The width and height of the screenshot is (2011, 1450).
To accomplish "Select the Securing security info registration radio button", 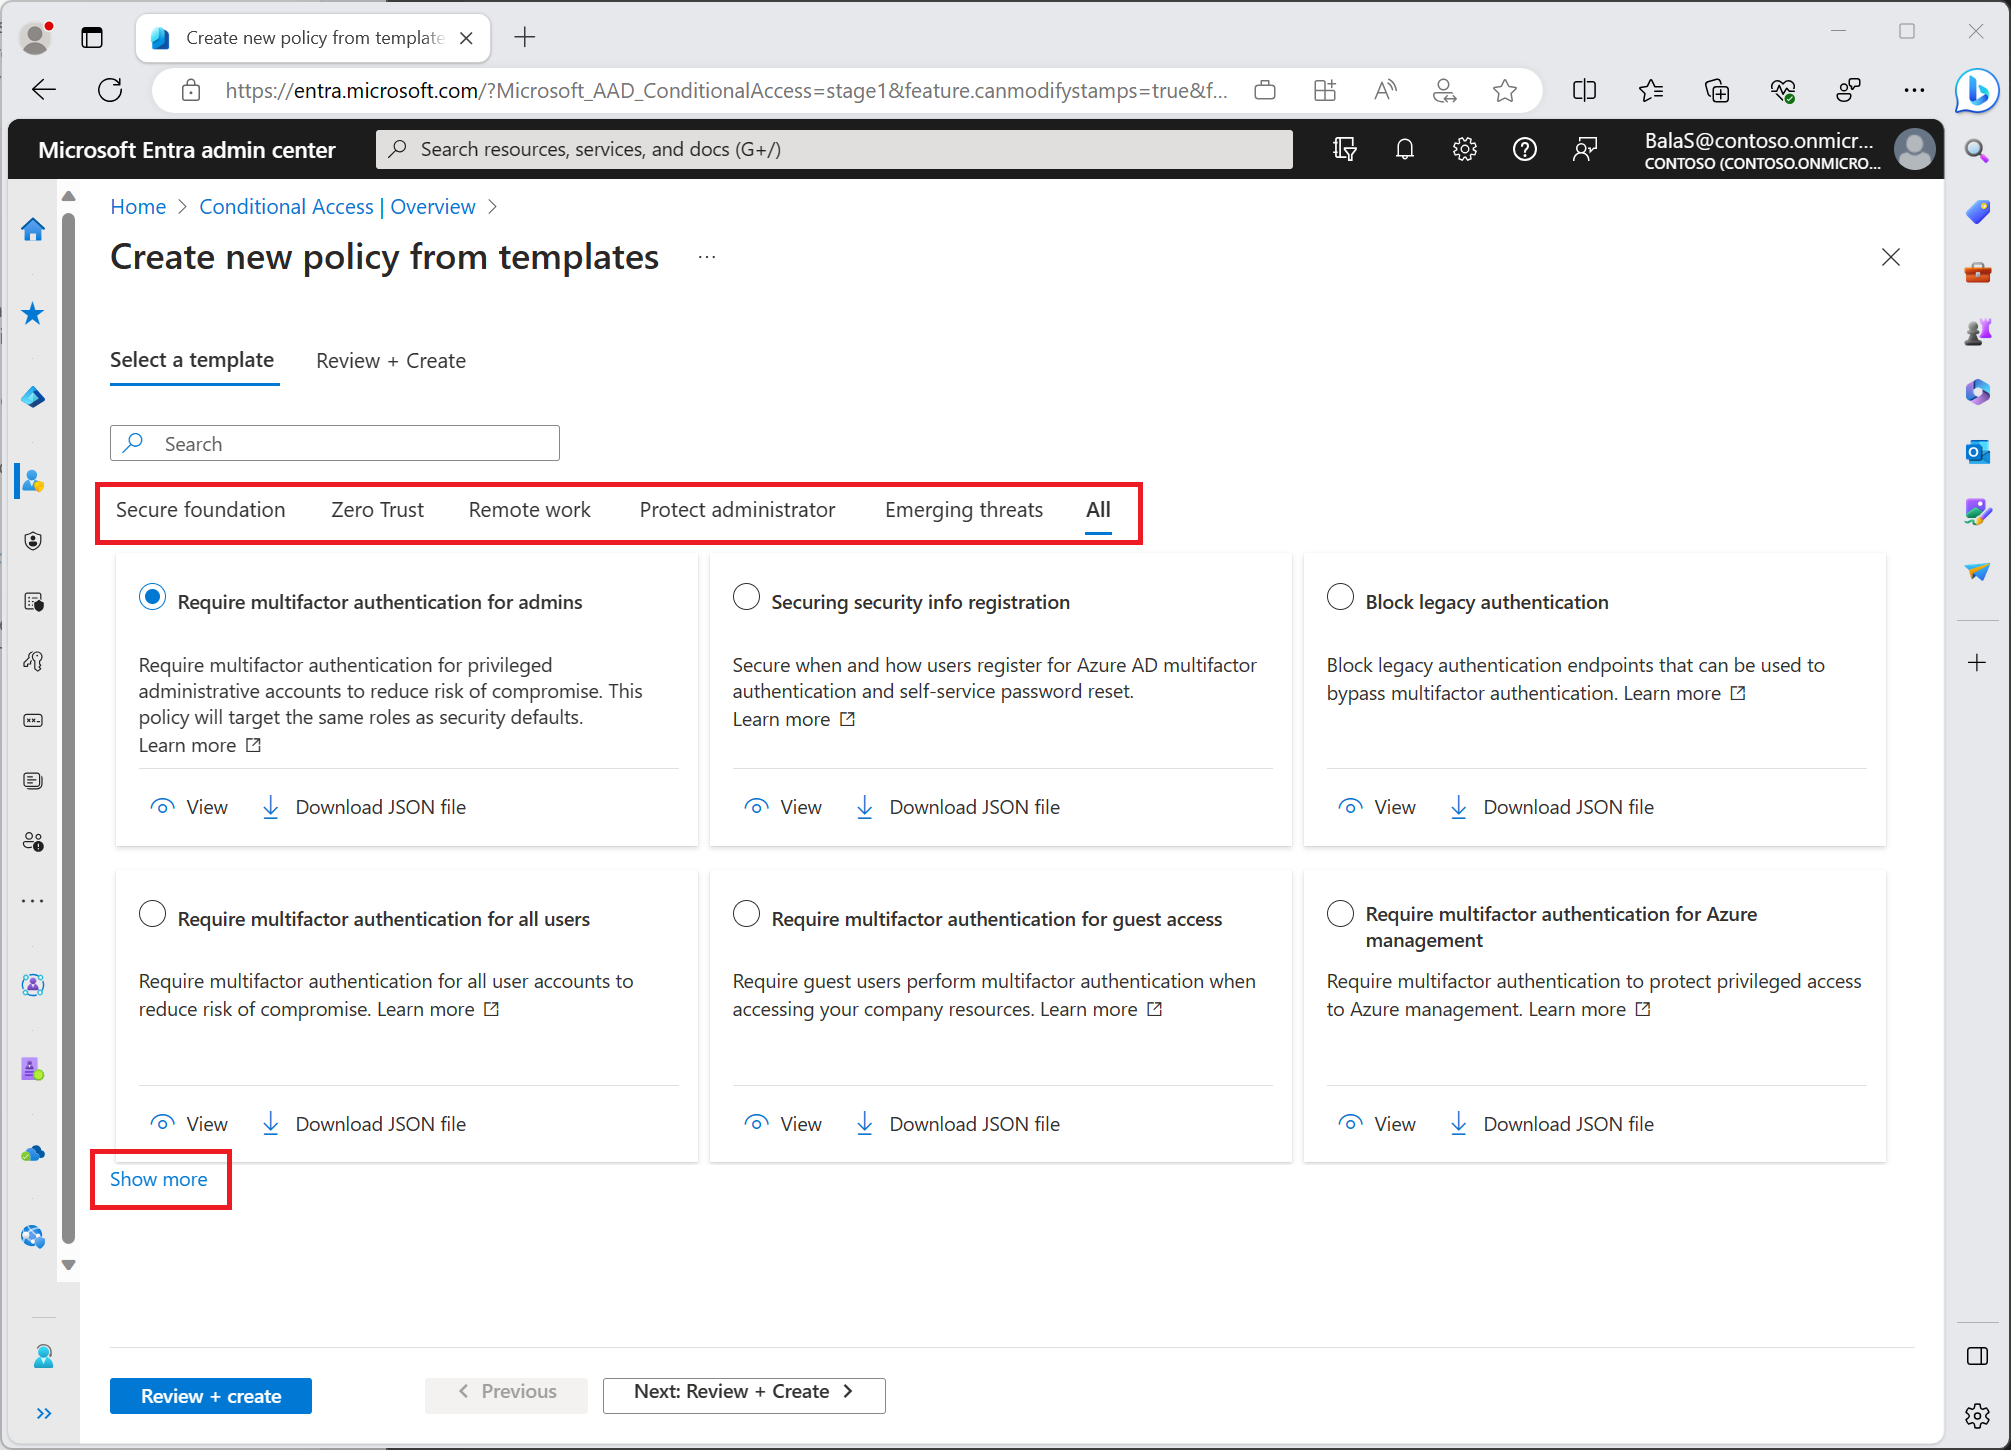I will (x=746, y=596).
